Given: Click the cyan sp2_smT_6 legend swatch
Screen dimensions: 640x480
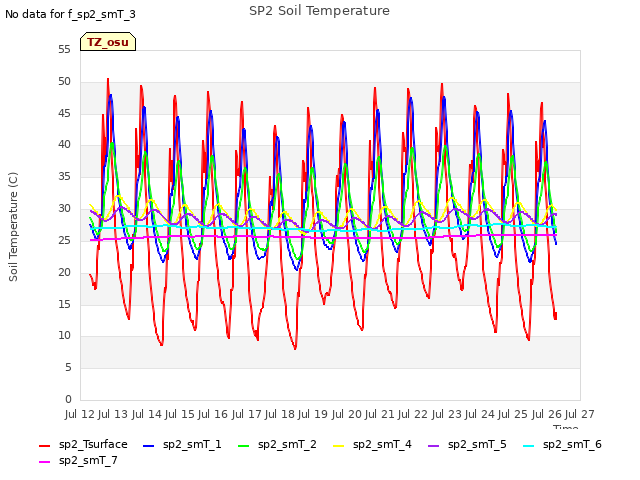Looking at the screenshot, I should click(x=528, y=446).
